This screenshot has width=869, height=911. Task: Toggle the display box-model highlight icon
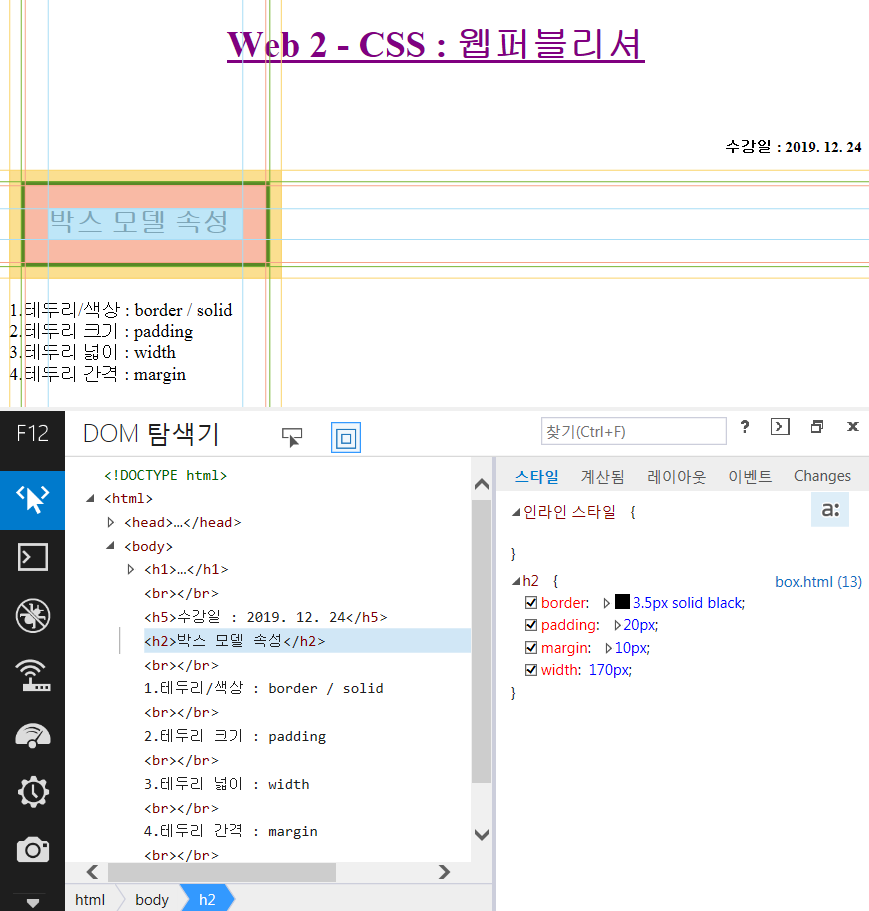pos(346,437)
